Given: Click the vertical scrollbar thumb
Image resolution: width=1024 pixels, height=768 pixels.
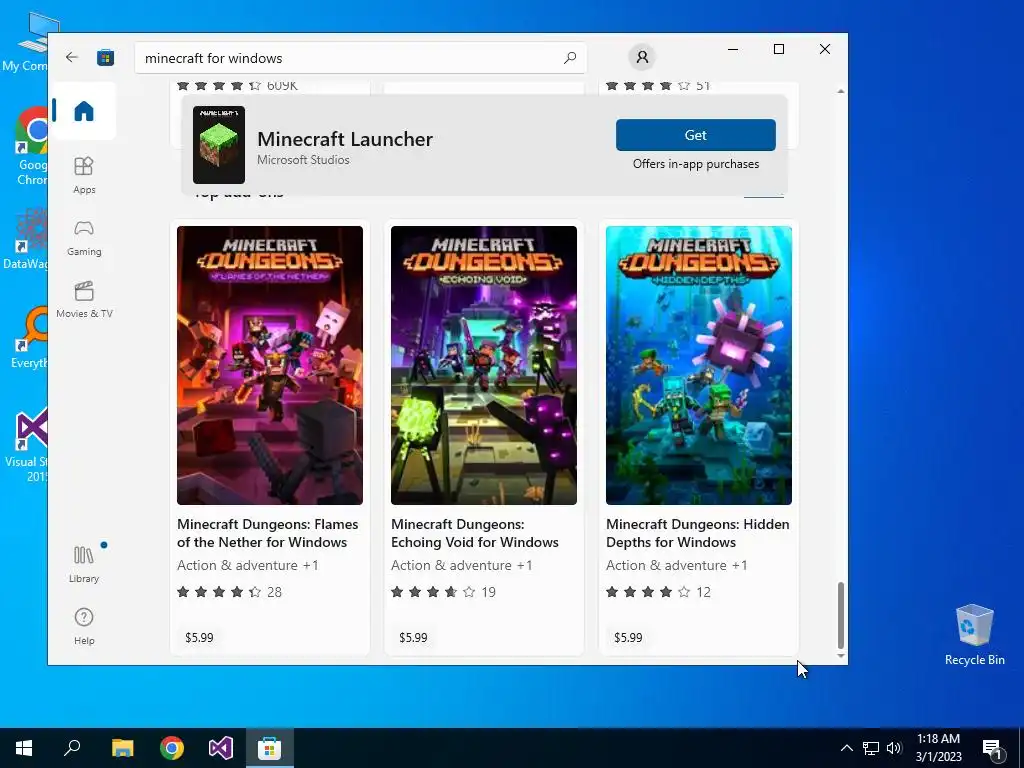Looking at the screenshot, I should pos(840,615).
